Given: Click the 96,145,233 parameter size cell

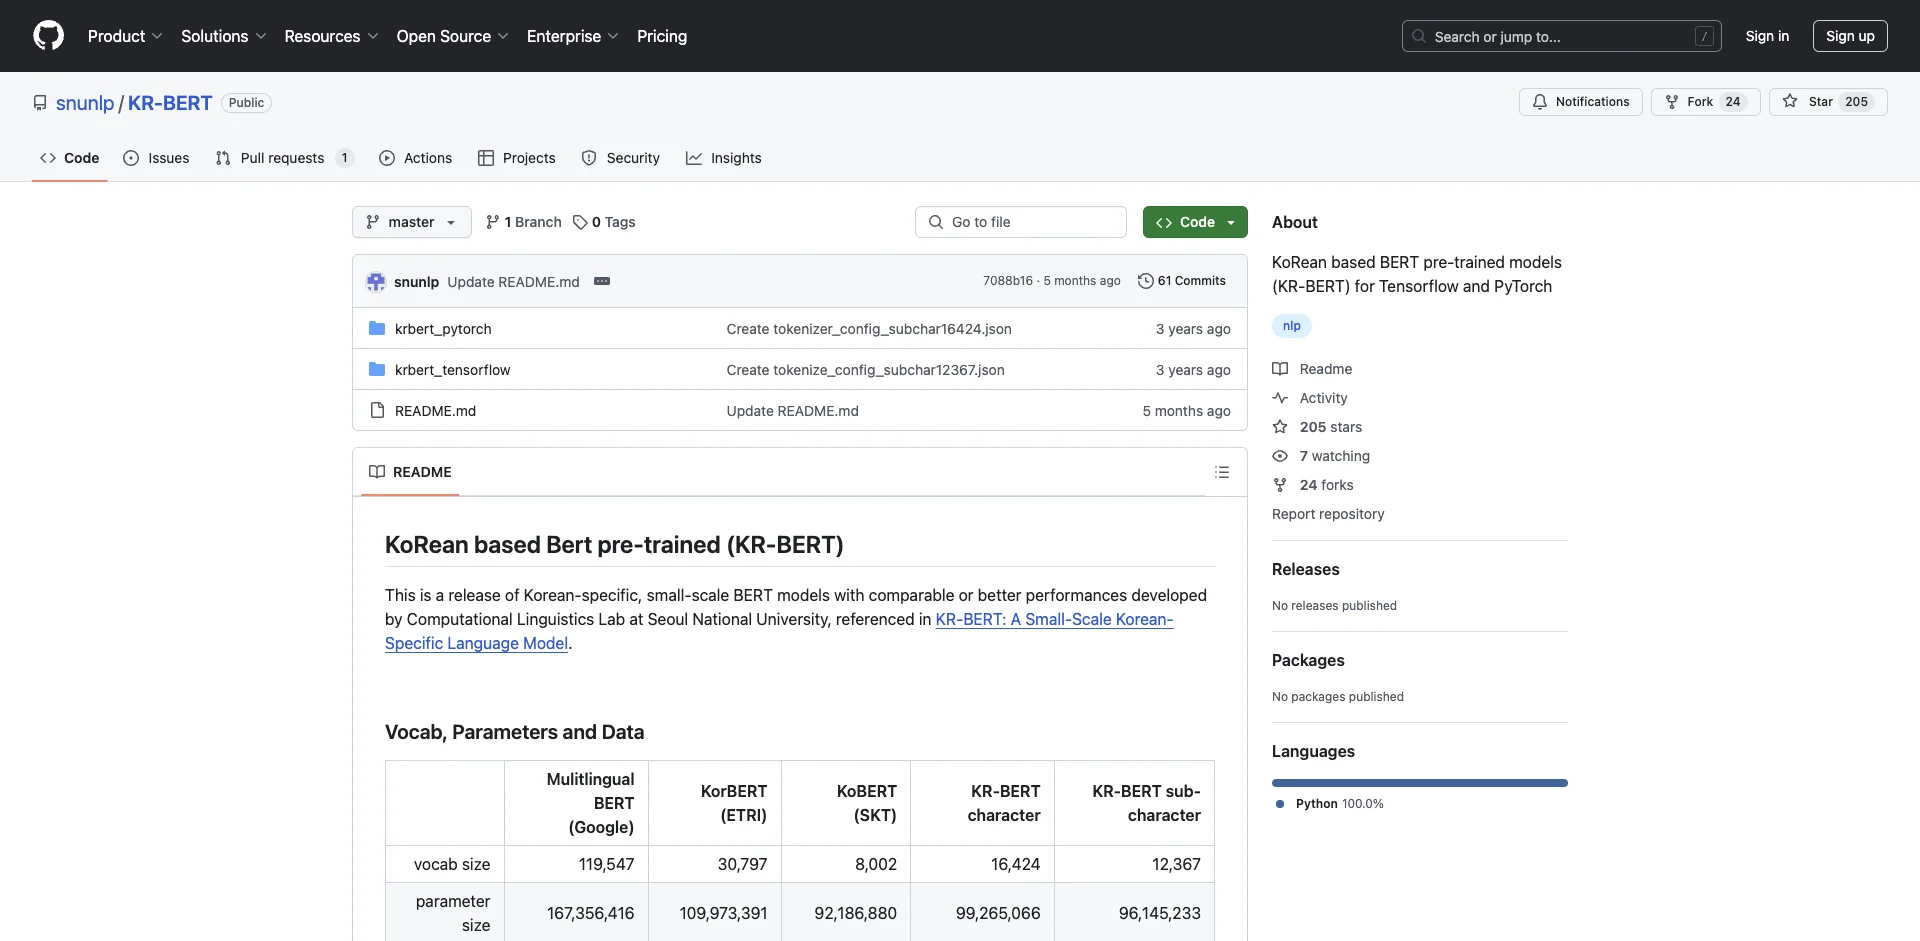Looking at the screenshot, I should pyautogui.click(x=1134, y=913).
